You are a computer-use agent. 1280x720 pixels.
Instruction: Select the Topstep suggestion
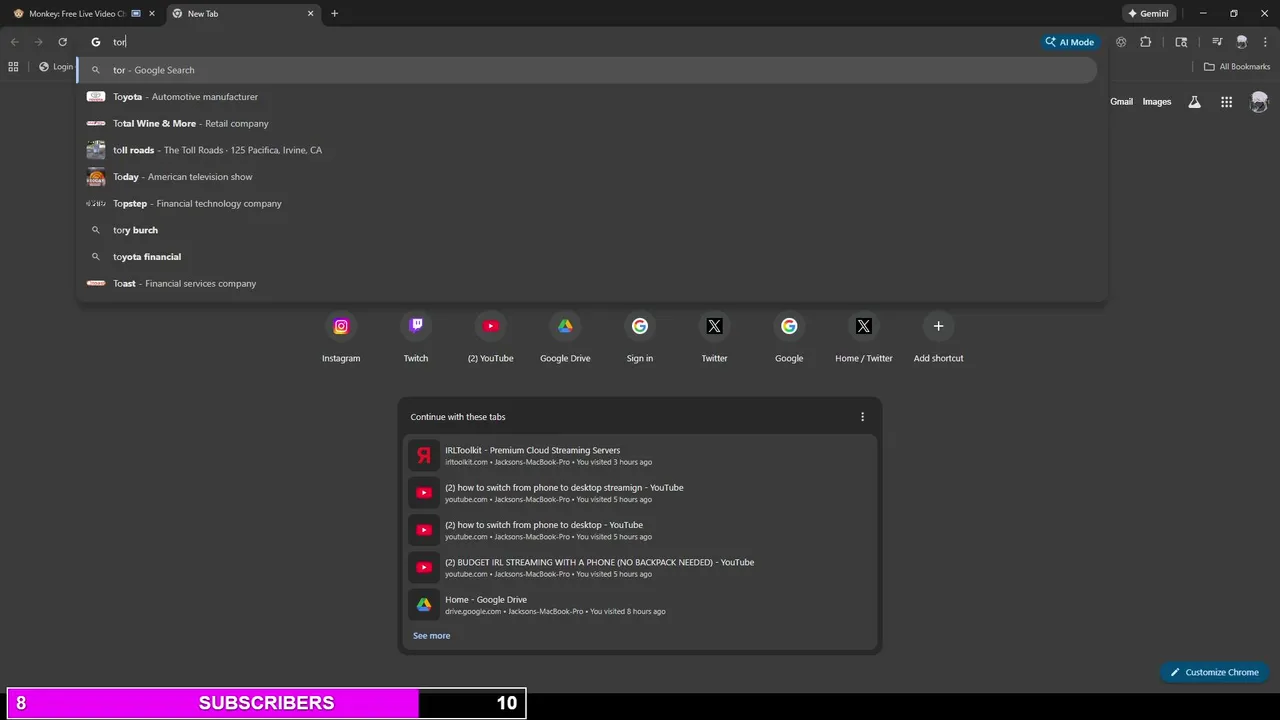(x=587, y=203)
